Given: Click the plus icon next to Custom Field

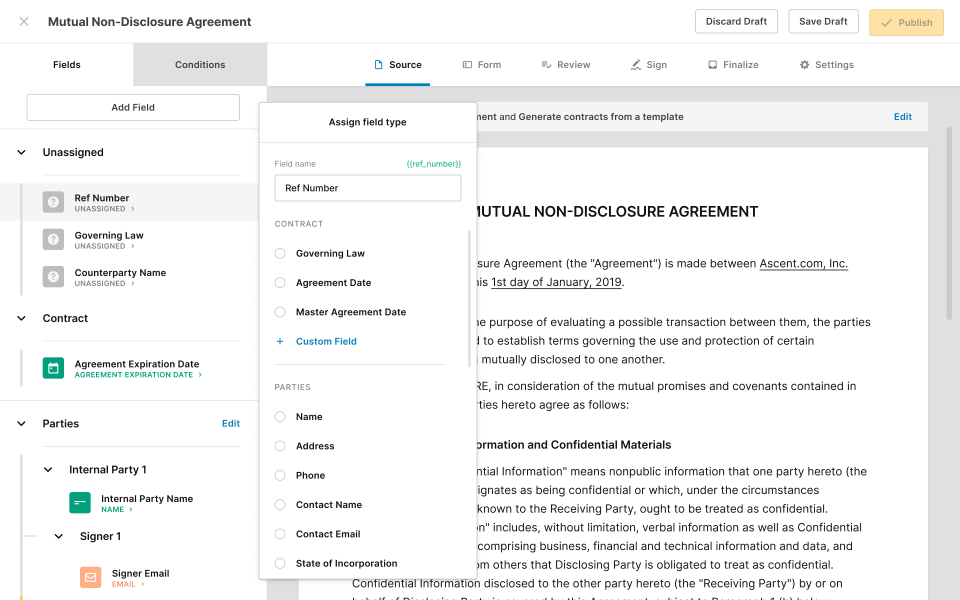Looking at the screenshot, I should [280, 342].
